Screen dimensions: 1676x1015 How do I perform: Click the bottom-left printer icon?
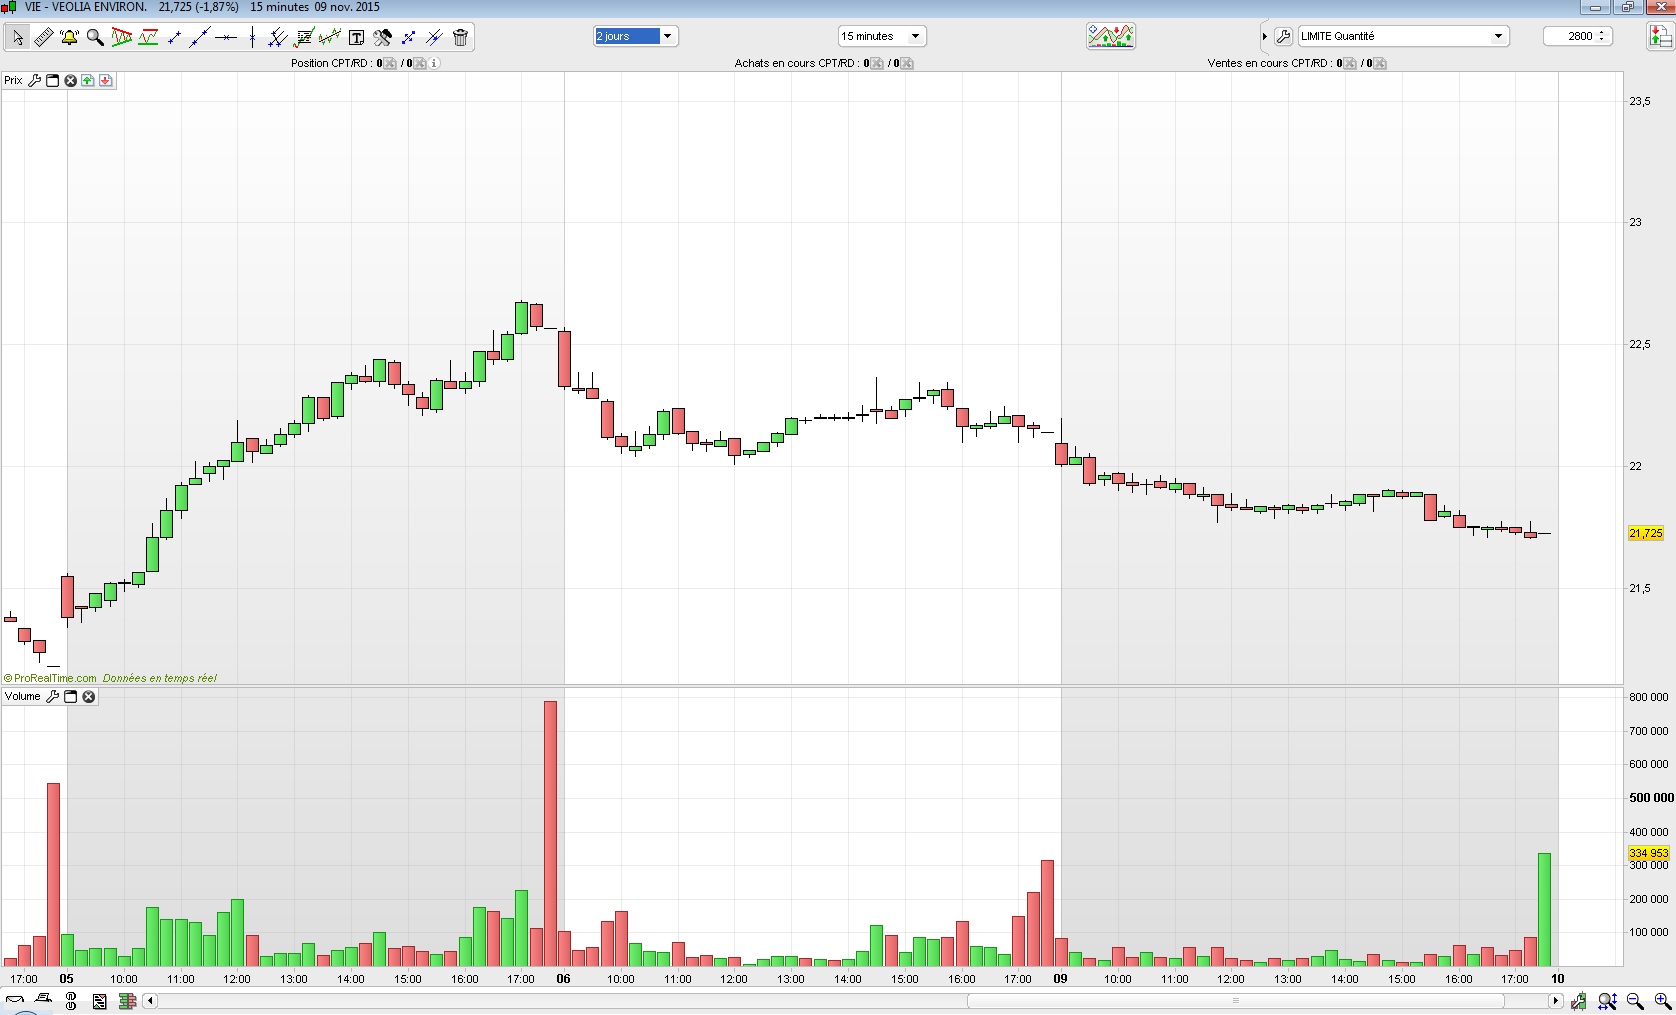click(x=43, y=1000)
